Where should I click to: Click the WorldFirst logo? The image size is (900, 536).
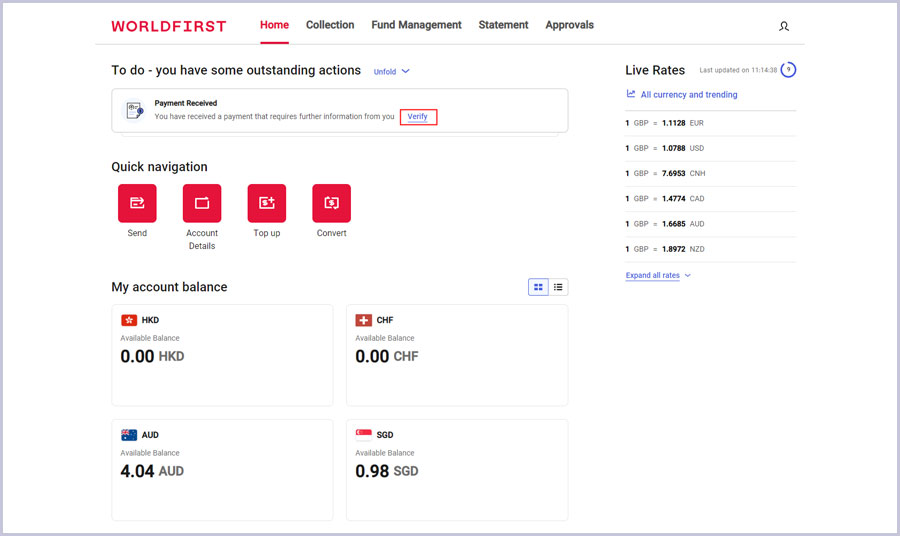169,26
